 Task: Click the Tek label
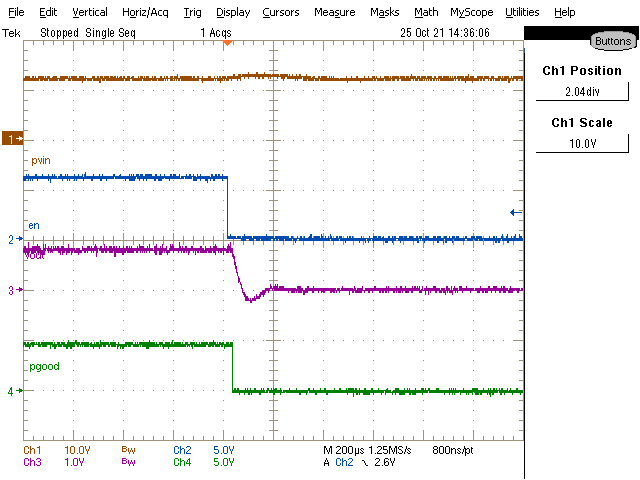click(x=11, y=33)
